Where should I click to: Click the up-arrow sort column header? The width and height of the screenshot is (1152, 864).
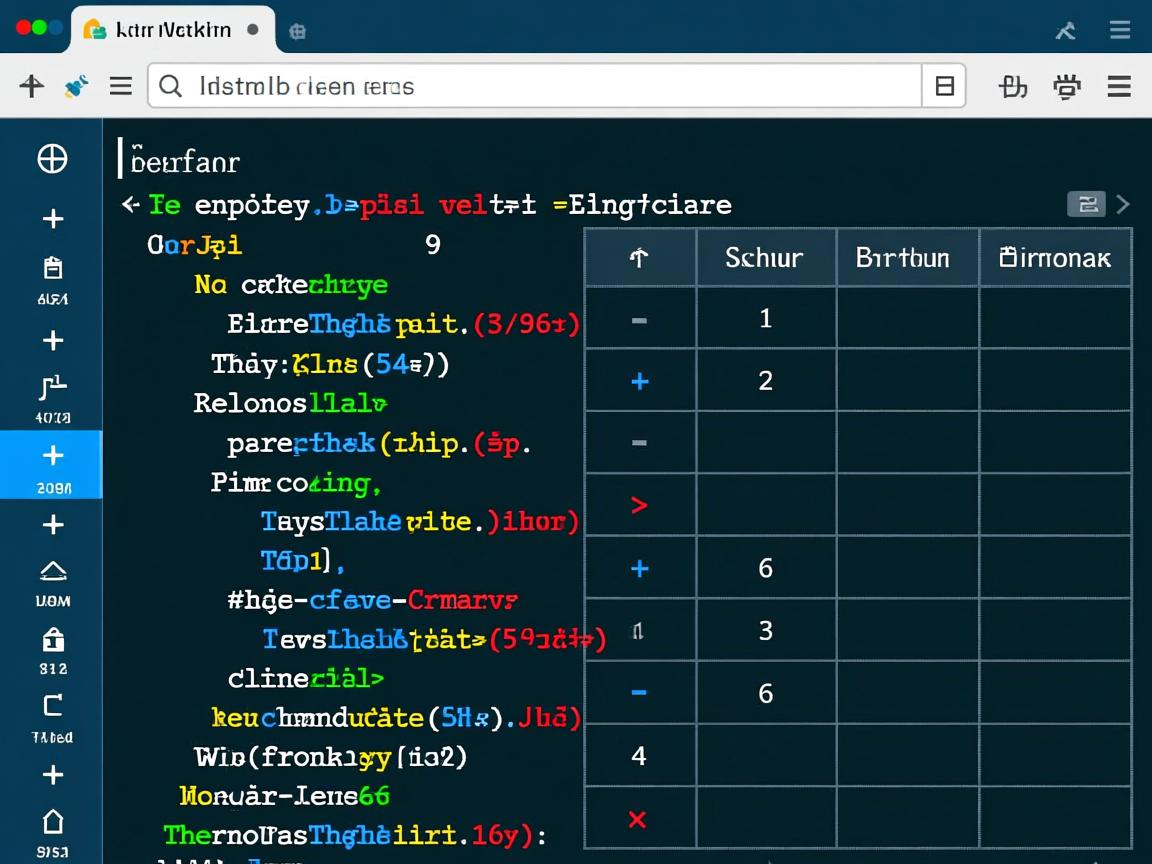click(639, 258)
